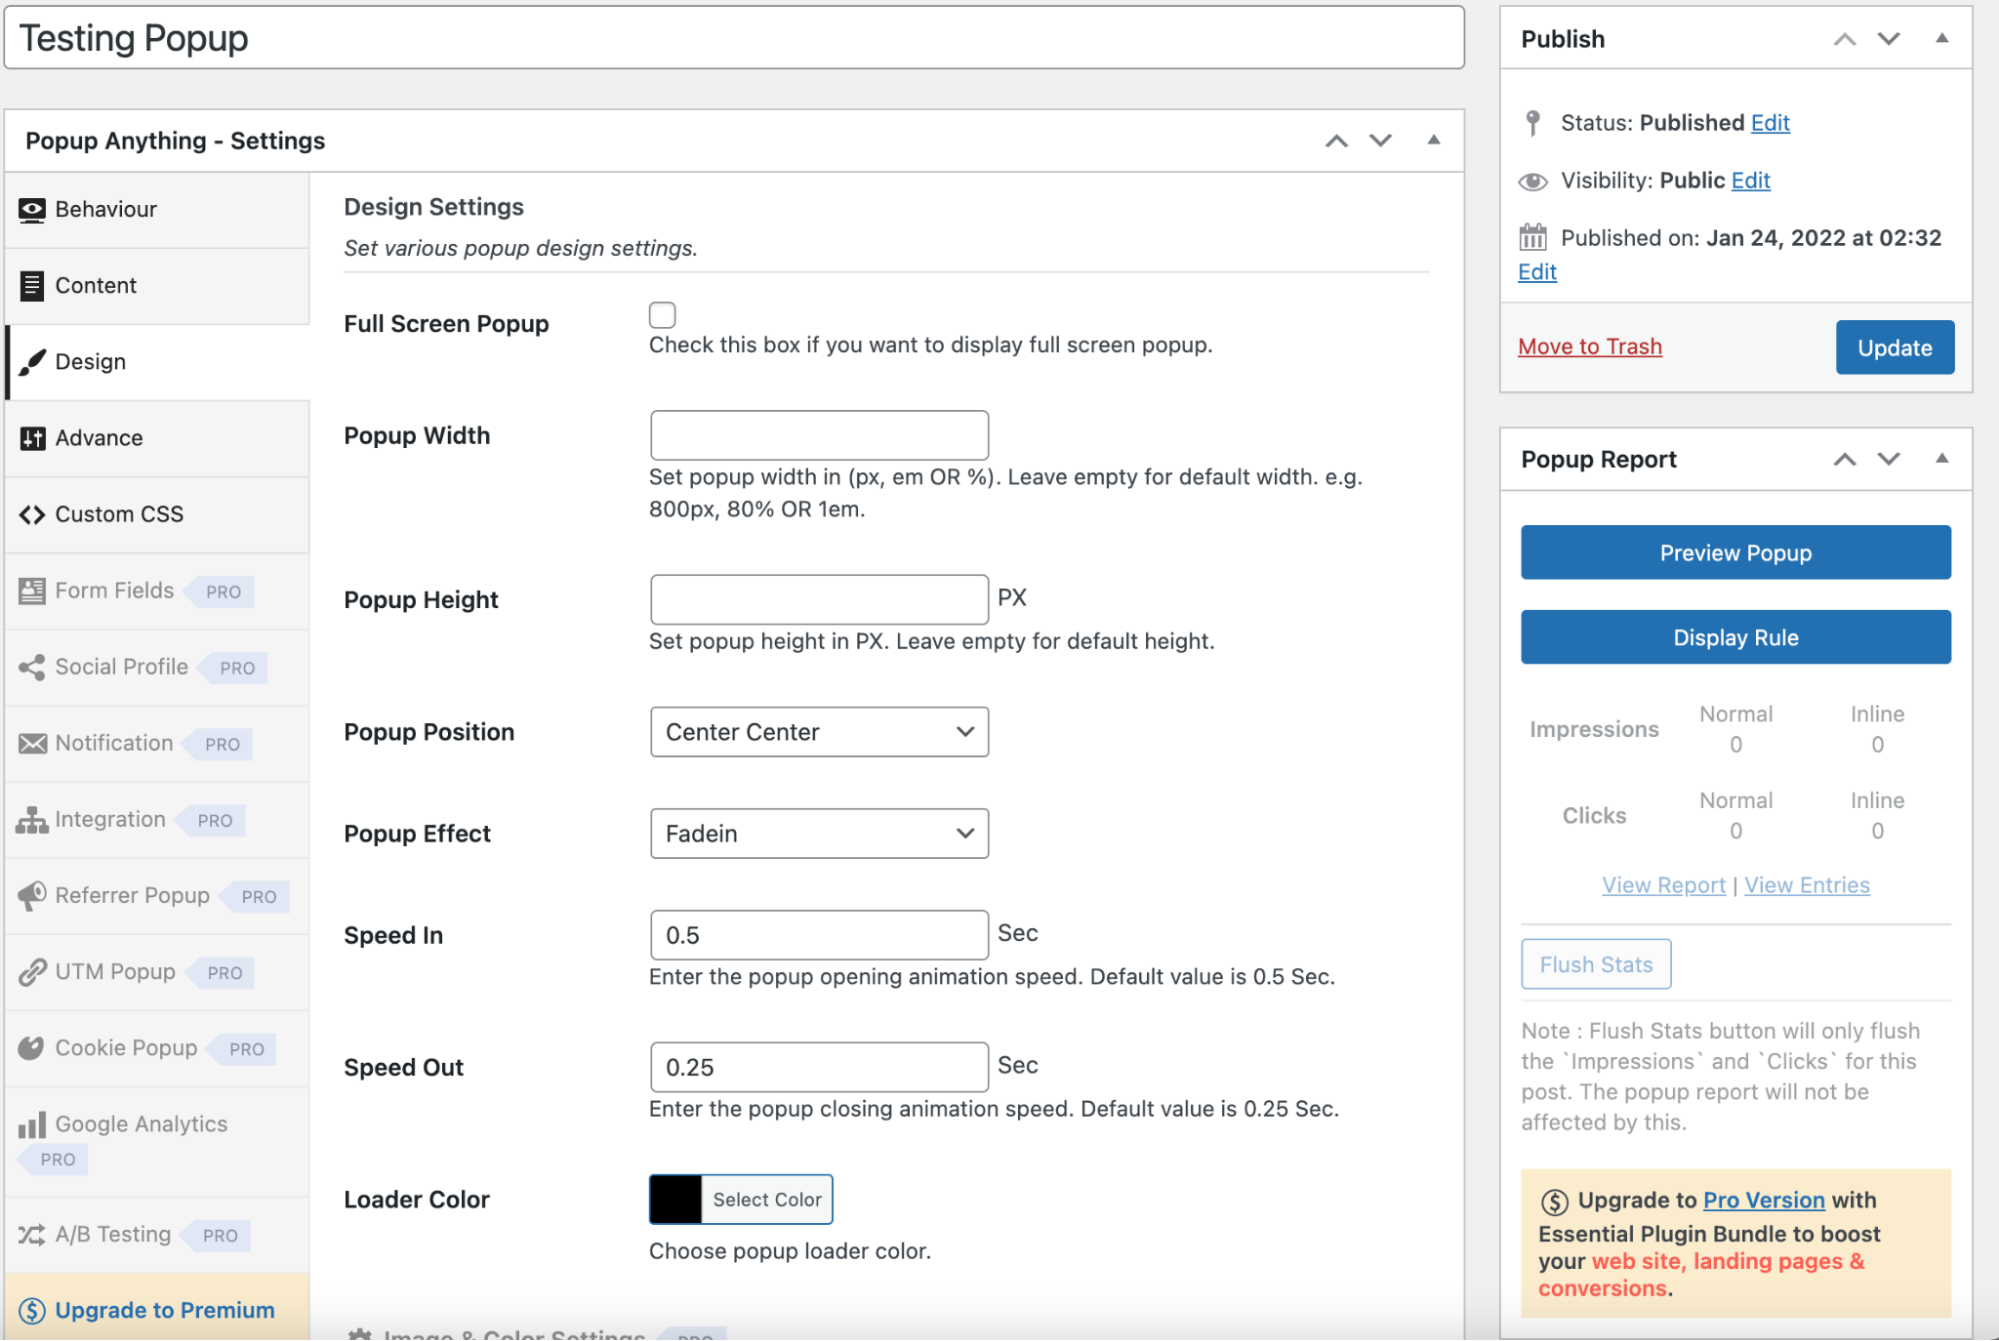Open the Notification PRO tab

pyautogui.click(x=158, y=743)
